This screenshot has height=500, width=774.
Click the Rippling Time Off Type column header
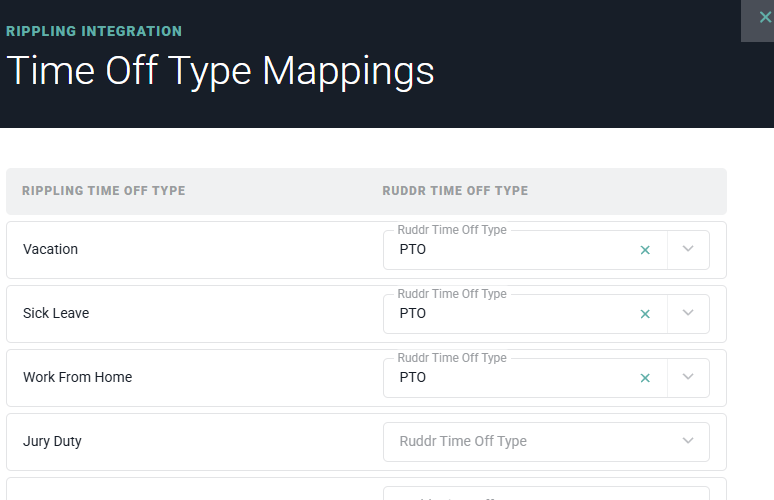pos(103,191)
